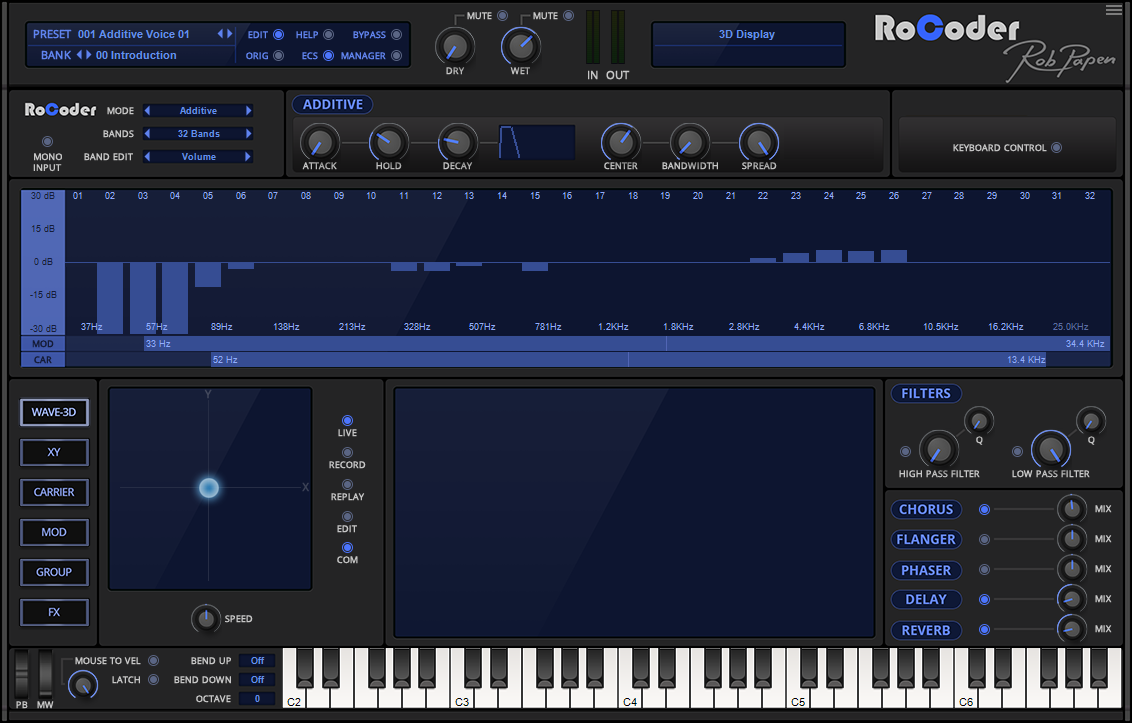1132x723 pixels.
Task: Click the DECAY knob
Action: pos(457,142)
